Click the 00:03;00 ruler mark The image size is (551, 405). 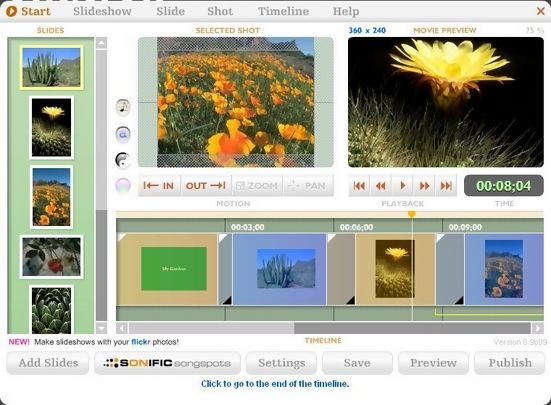(x=247, y=227)
